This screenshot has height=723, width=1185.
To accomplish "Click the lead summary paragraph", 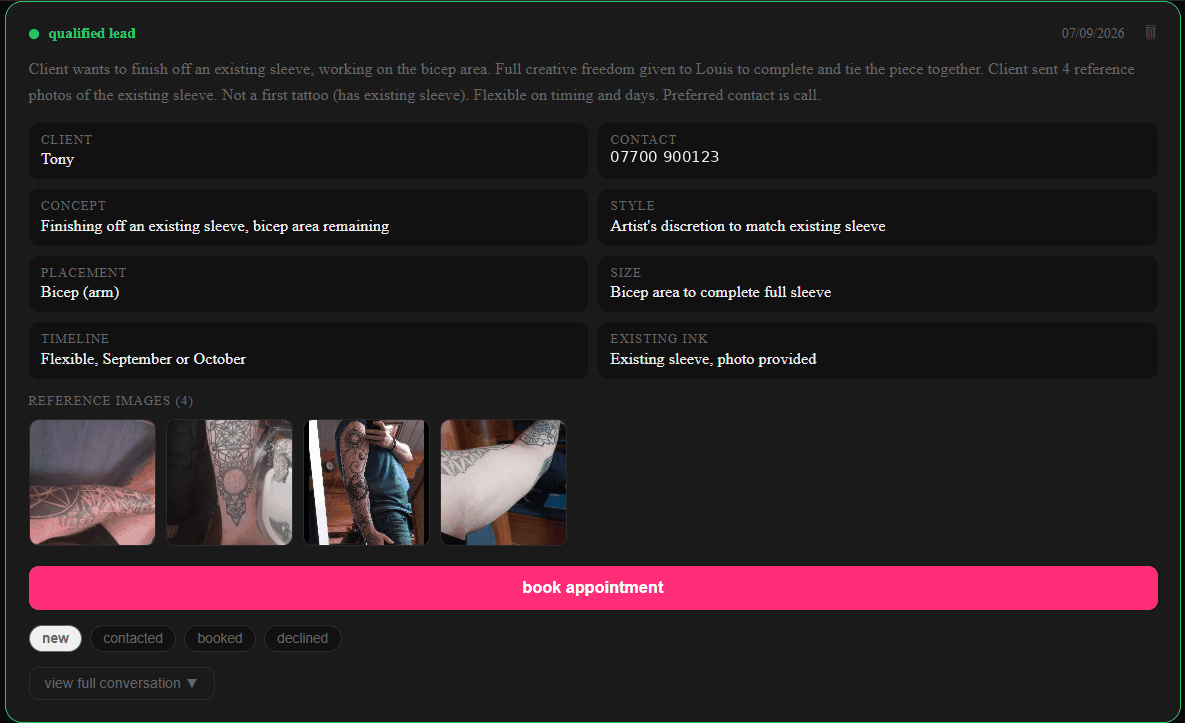I will click(582, 82).
